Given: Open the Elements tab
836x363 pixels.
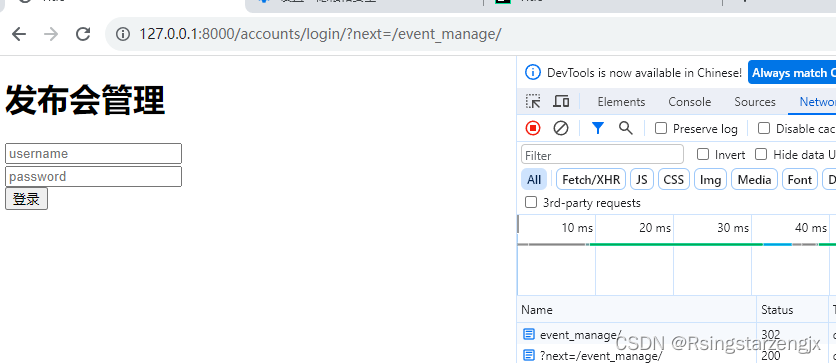Looking at the screenshot, I should click(x=621, y=102).
